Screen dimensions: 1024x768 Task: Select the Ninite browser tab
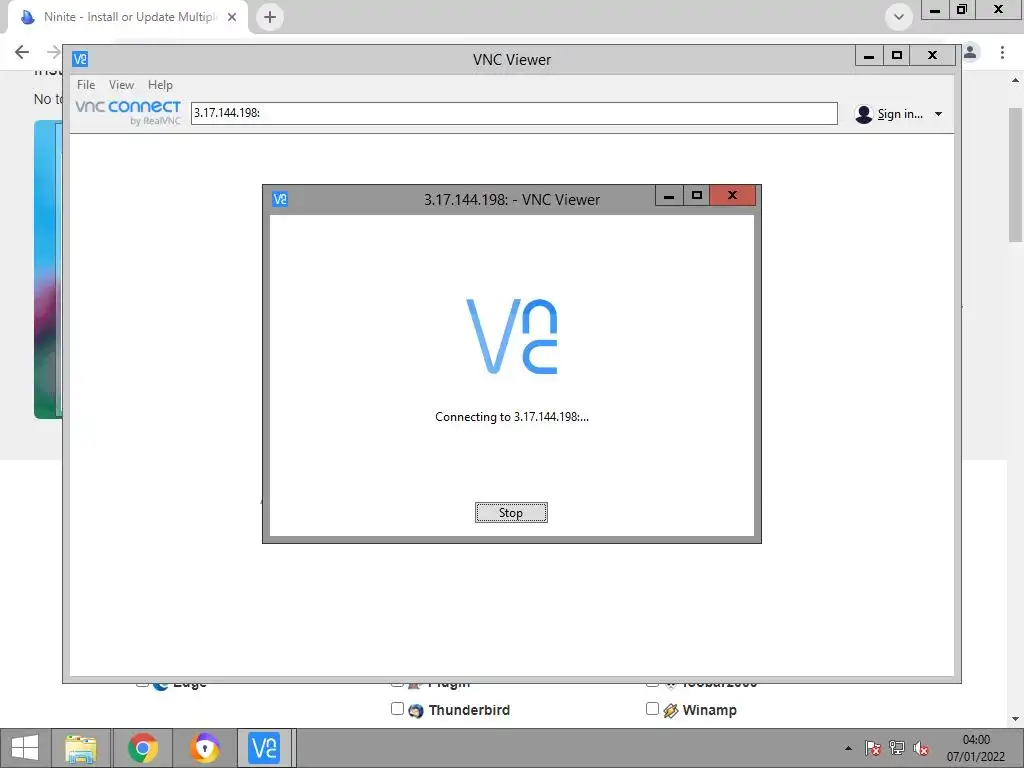[128, 17]
